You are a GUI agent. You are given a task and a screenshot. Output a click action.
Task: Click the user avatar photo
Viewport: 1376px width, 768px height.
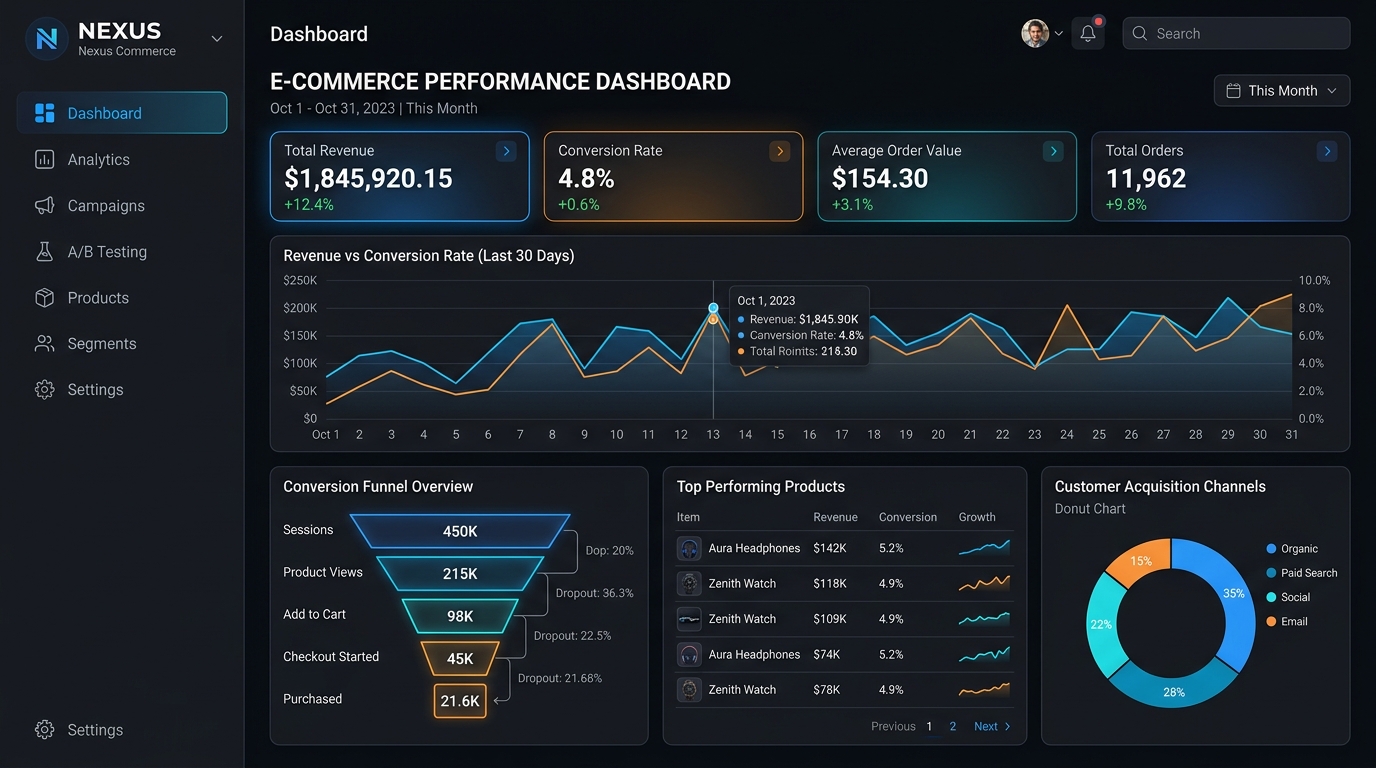(1035, 33)
